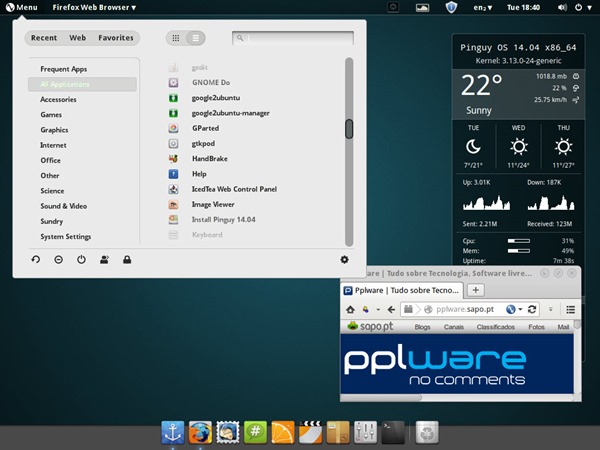The height and width of the screenshot is (450, 600).
Task: Click the lock screen icon in menu footer
Action: coord(127,260)
